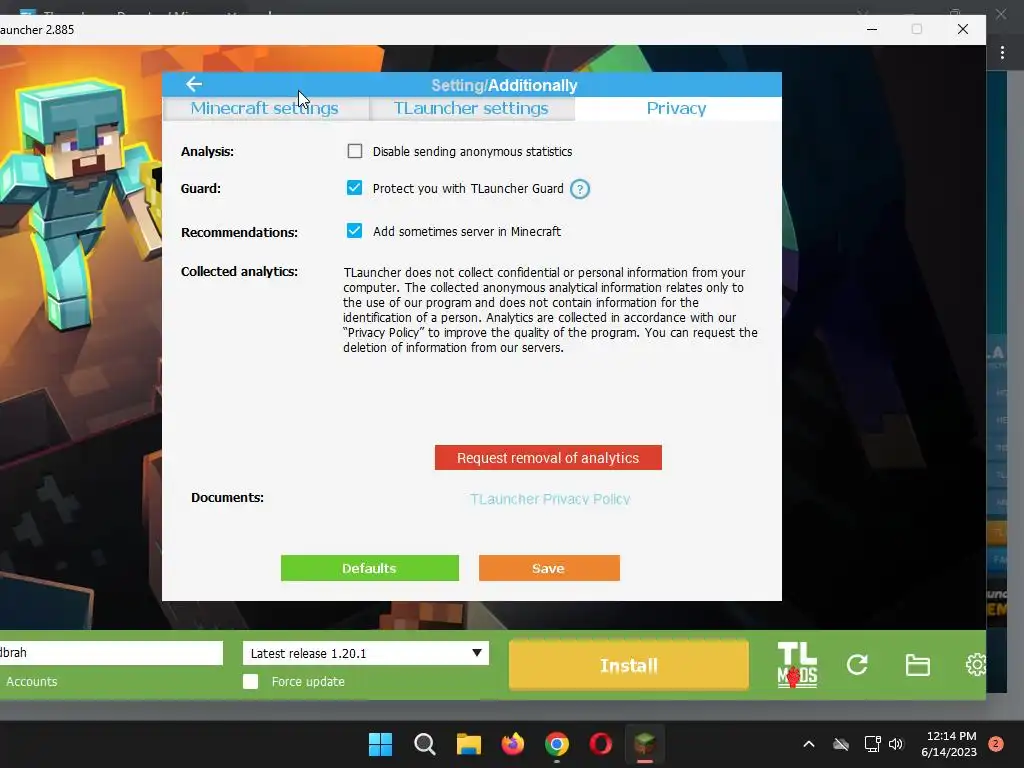Enable Disable sending anonymous statistics checkbox
The height and width of the screenshot is (768, 1024).
tap(355, 152)
